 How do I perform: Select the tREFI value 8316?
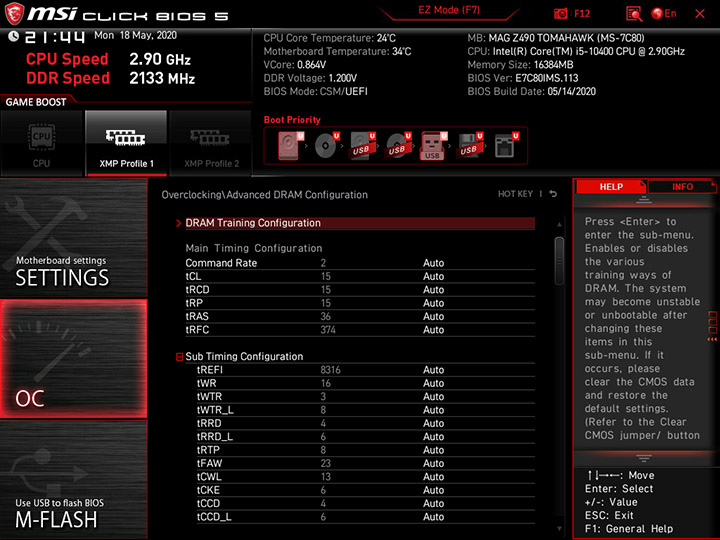click(330, 370)
